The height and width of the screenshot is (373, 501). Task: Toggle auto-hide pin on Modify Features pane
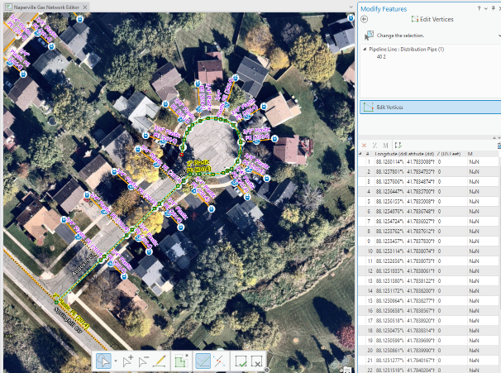point(493,8)
